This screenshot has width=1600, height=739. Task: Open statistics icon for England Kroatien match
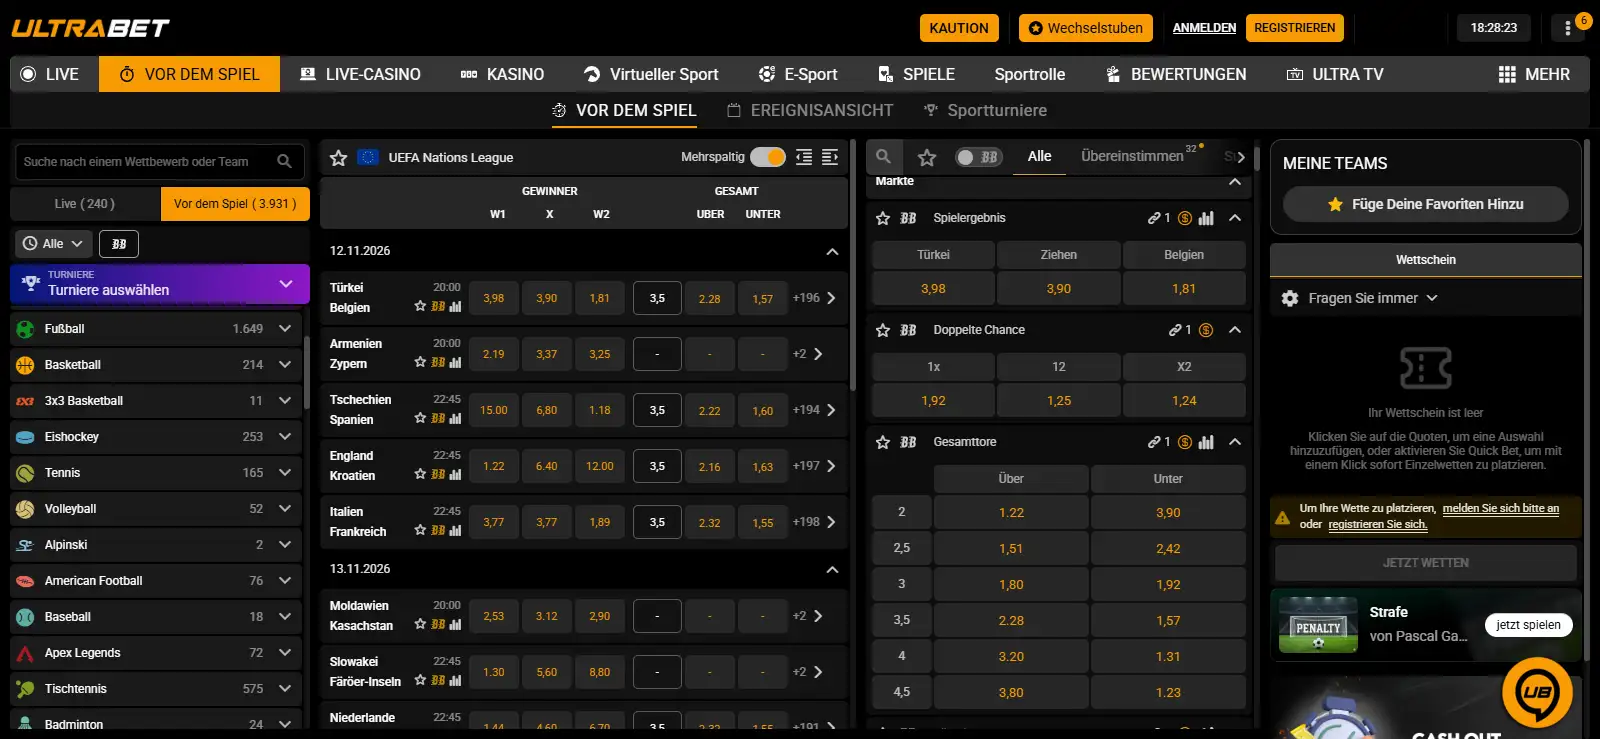[455, 474]
